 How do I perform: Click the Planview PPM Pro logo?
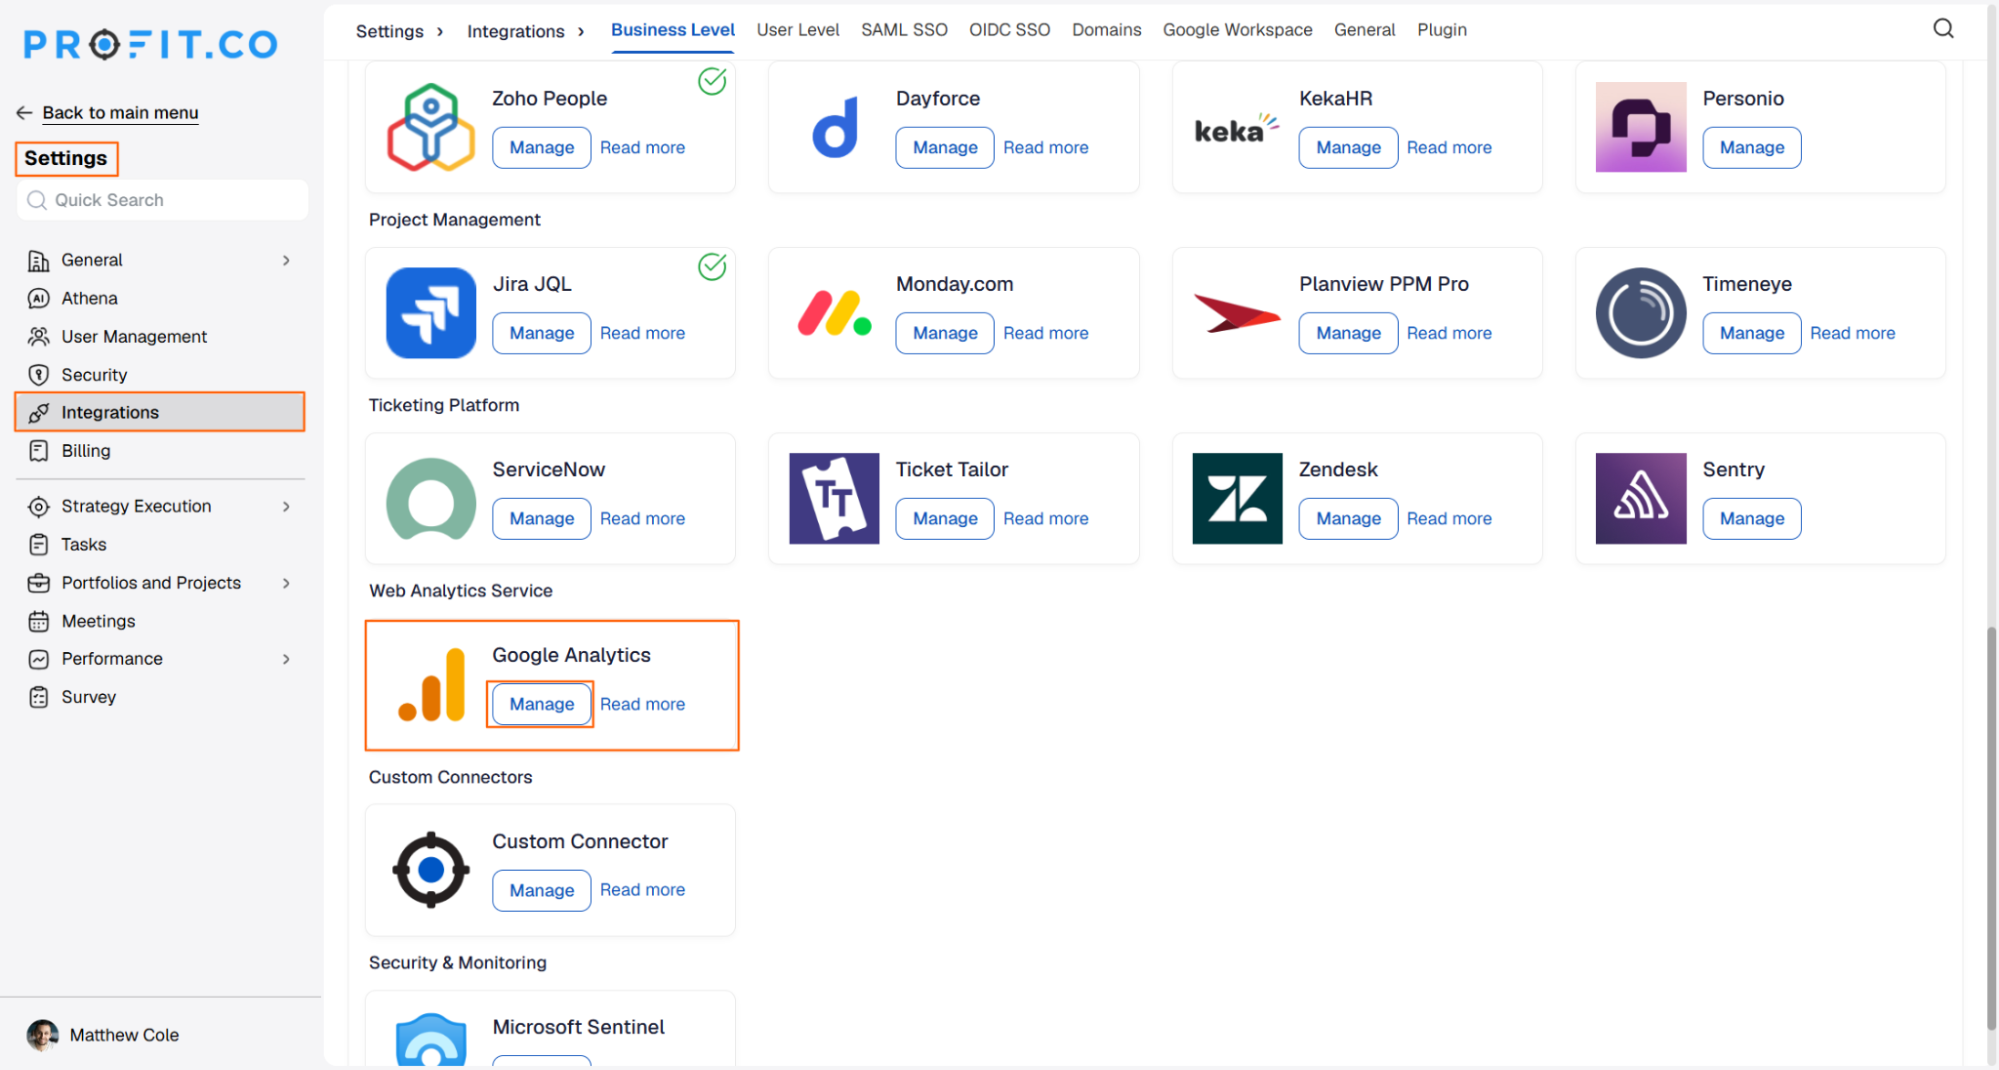point(1237,314)
